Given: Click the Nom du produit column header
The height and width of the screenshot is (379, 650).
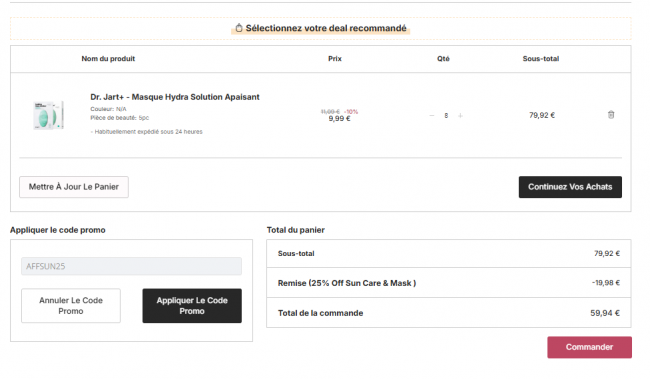Looking at the screenshot, I should (x=108, y=59).
